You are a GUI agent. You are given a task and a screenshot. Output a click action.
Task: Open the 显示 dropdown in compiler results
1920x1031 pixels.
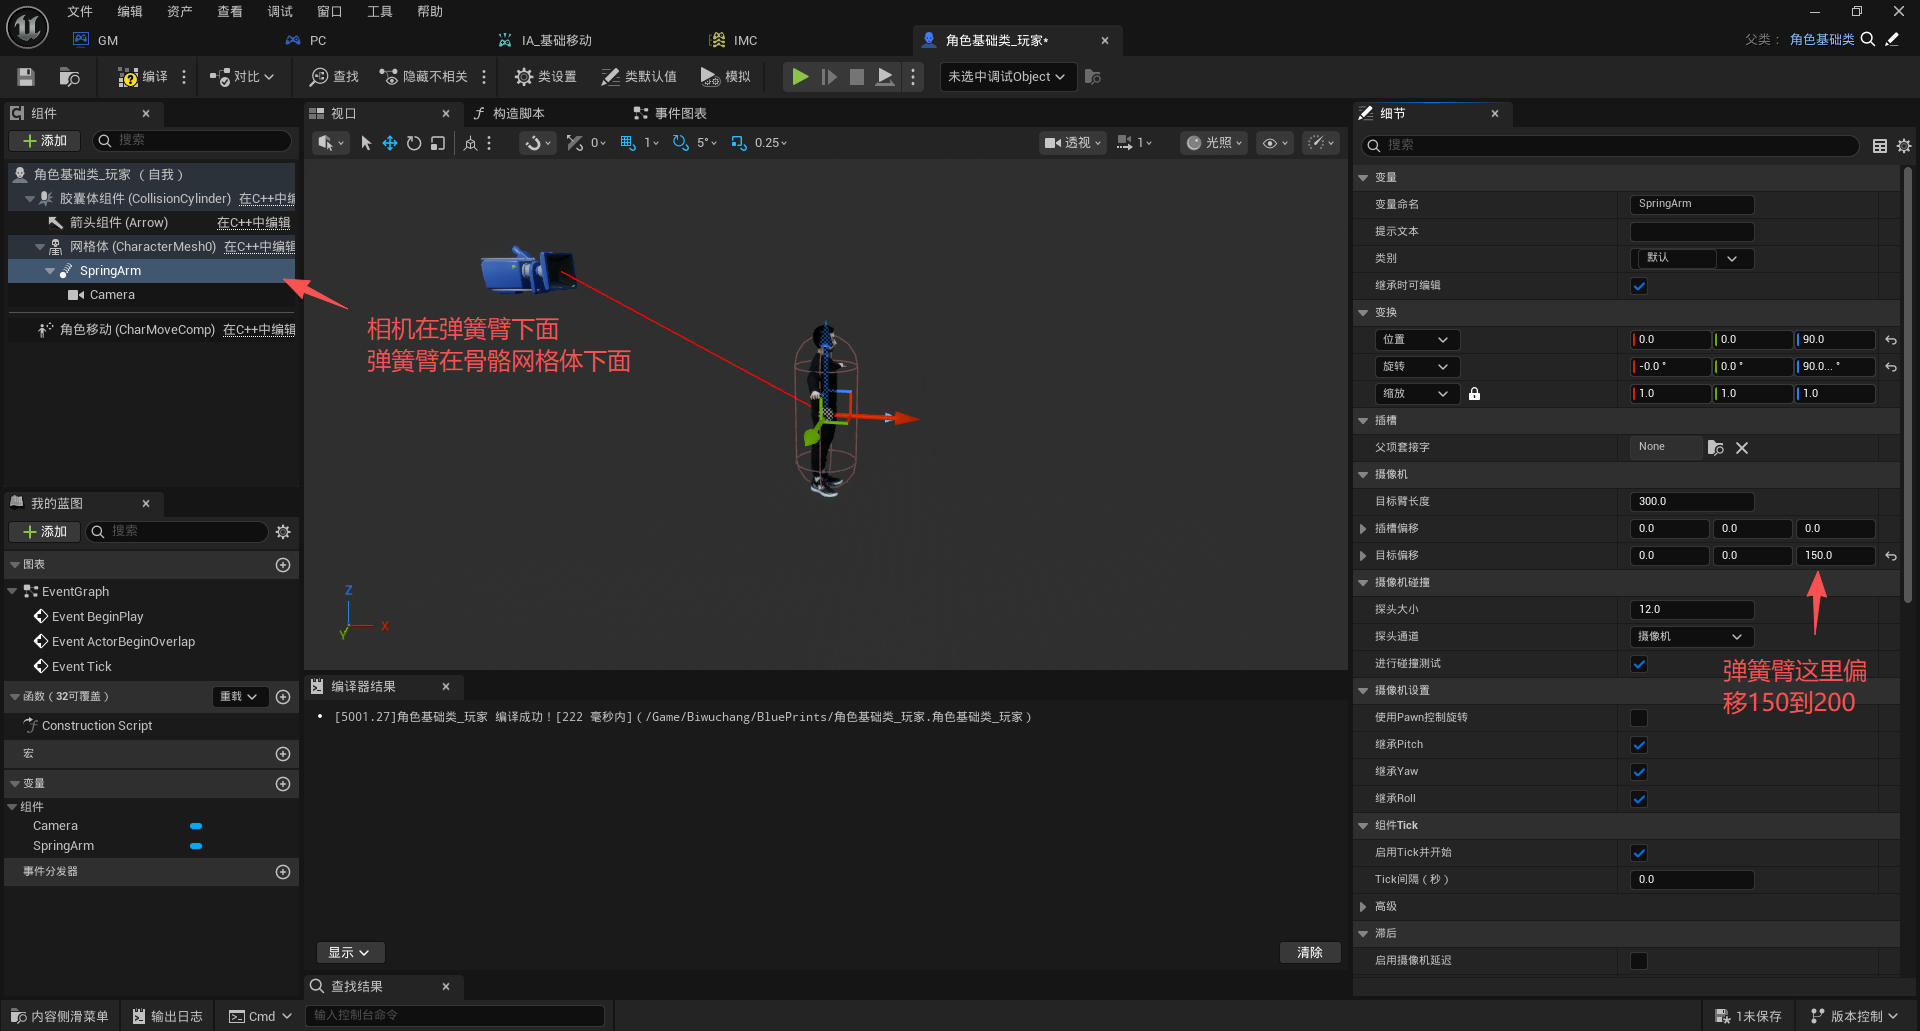click(350, 953)
